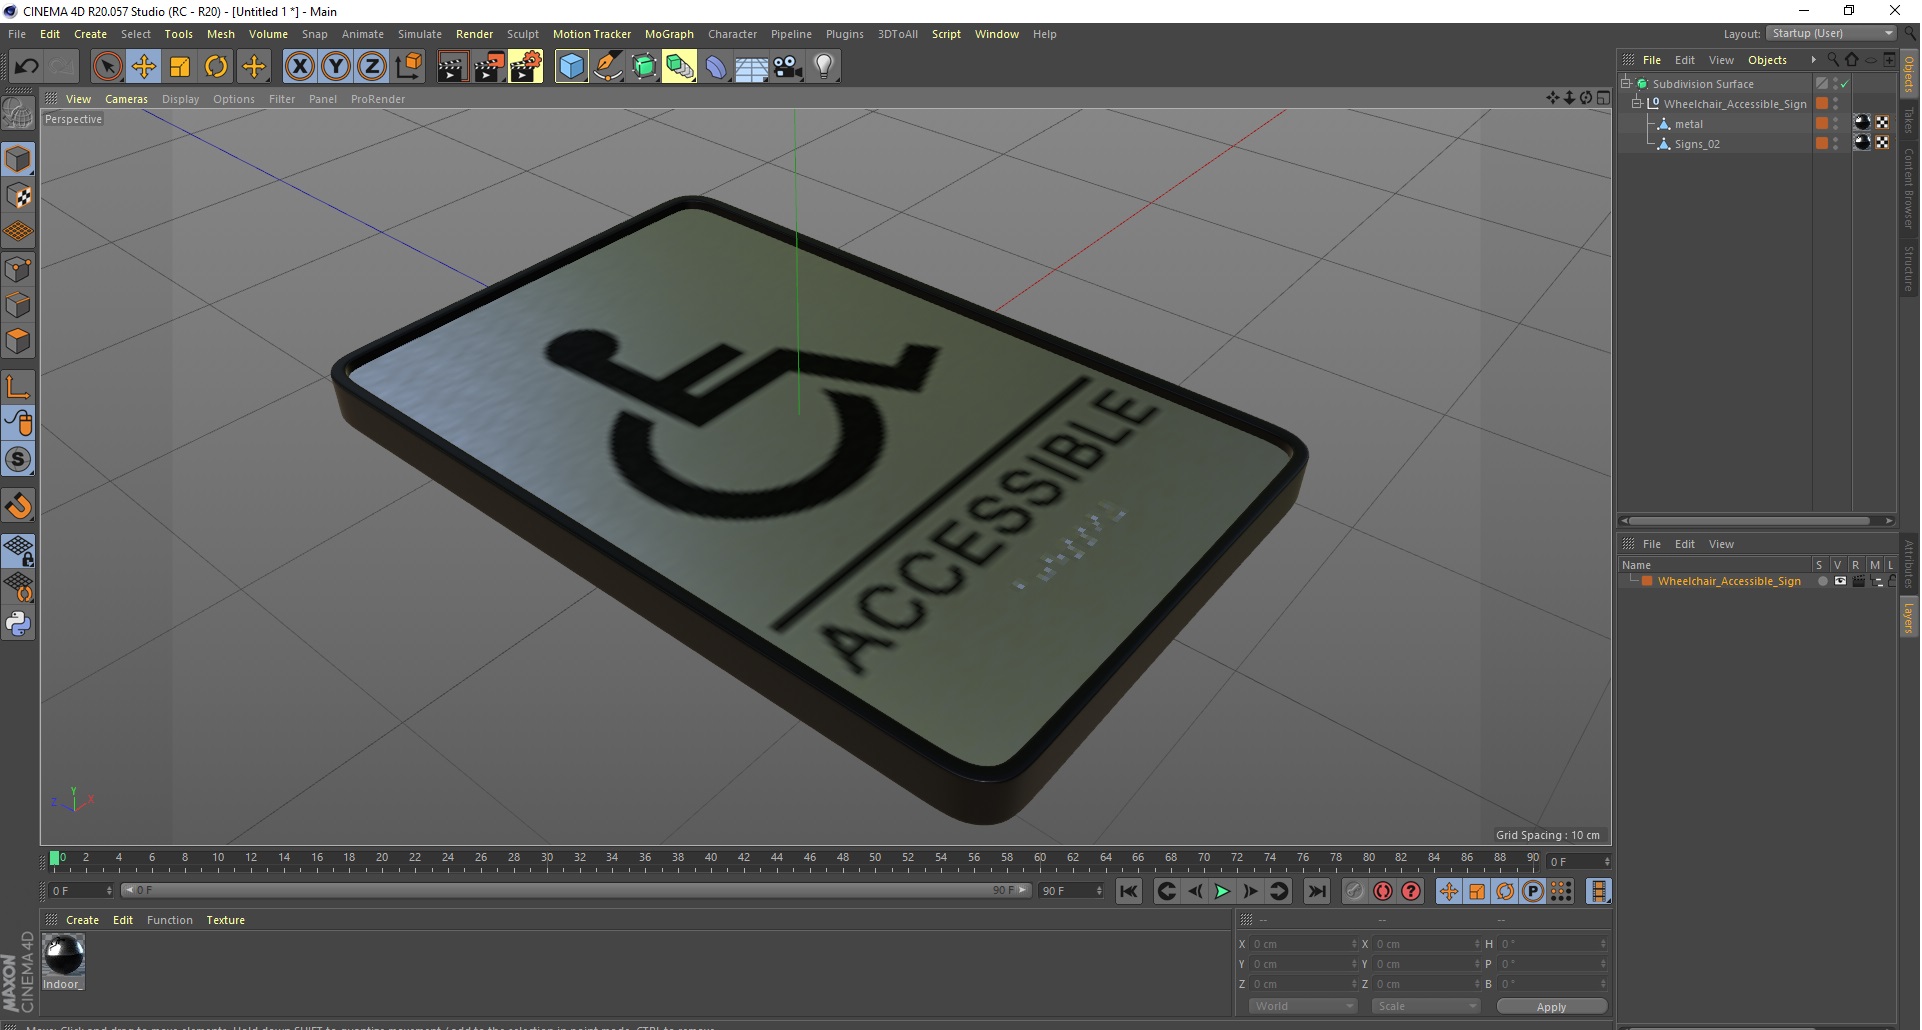Select the Live Selection tool
Screen dimensions: 1922x1030
[x=107, y=67]
